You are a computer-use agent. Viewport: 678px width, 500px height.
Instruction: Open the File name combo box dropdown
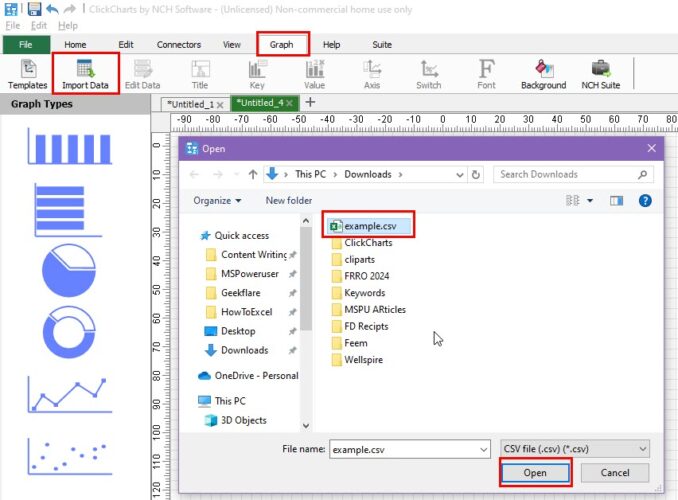point(483,450)
